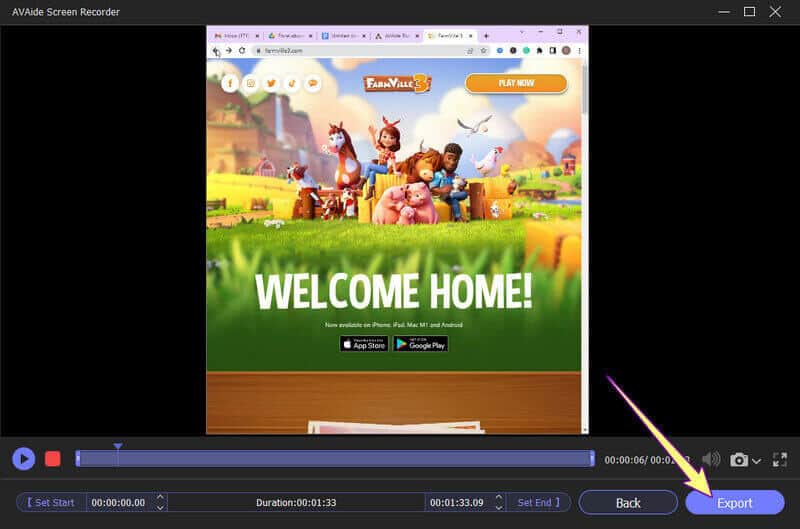
Task: Click the Twitter icon in preview
Action: [x=271, y=83]
